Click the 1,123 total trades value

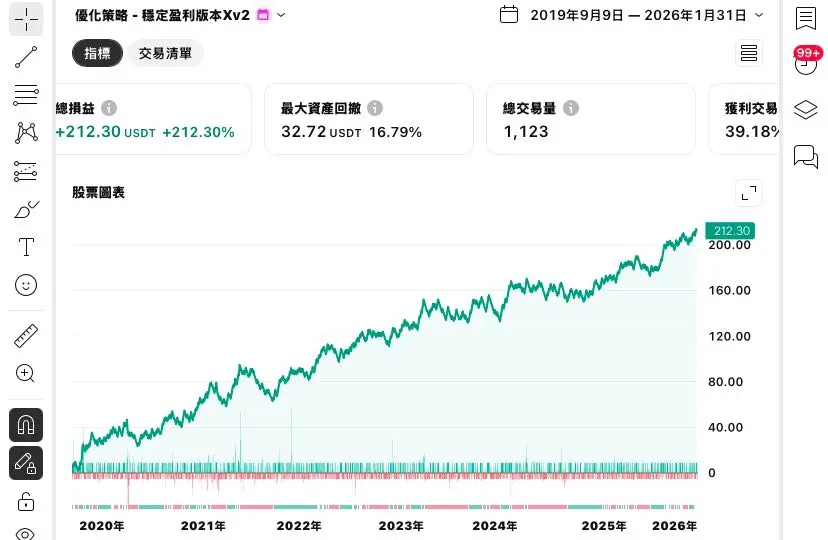coord(526,132)
